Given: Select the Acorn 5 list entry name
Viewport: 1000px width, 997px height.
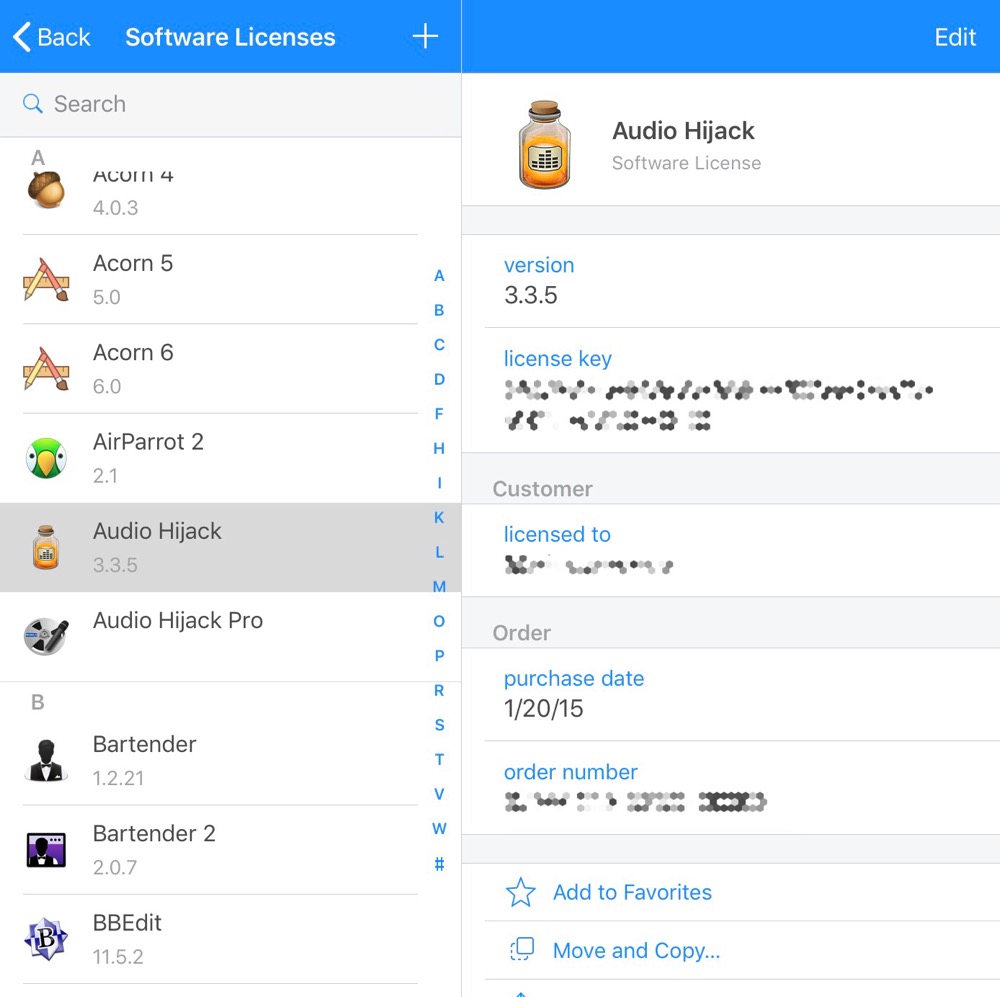Looking at the screenshot, I should click(x=133, y=263).
